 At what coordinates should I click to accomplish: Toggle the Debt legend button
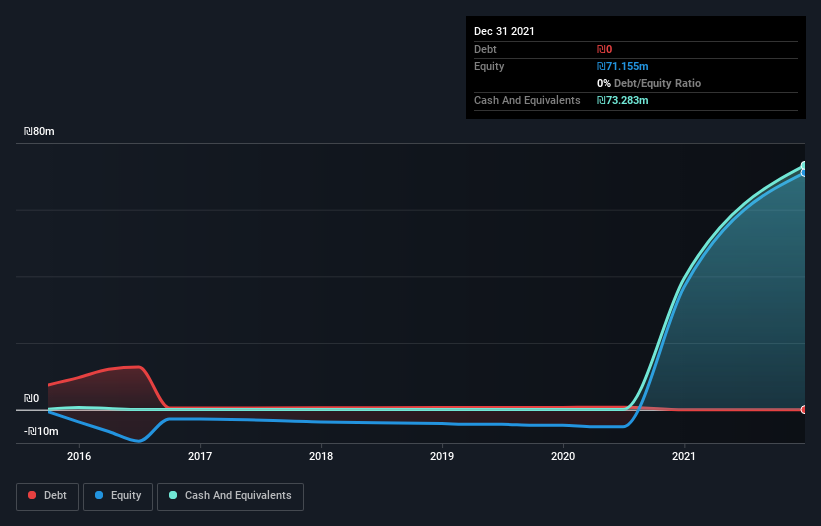(x=47, y=496)
